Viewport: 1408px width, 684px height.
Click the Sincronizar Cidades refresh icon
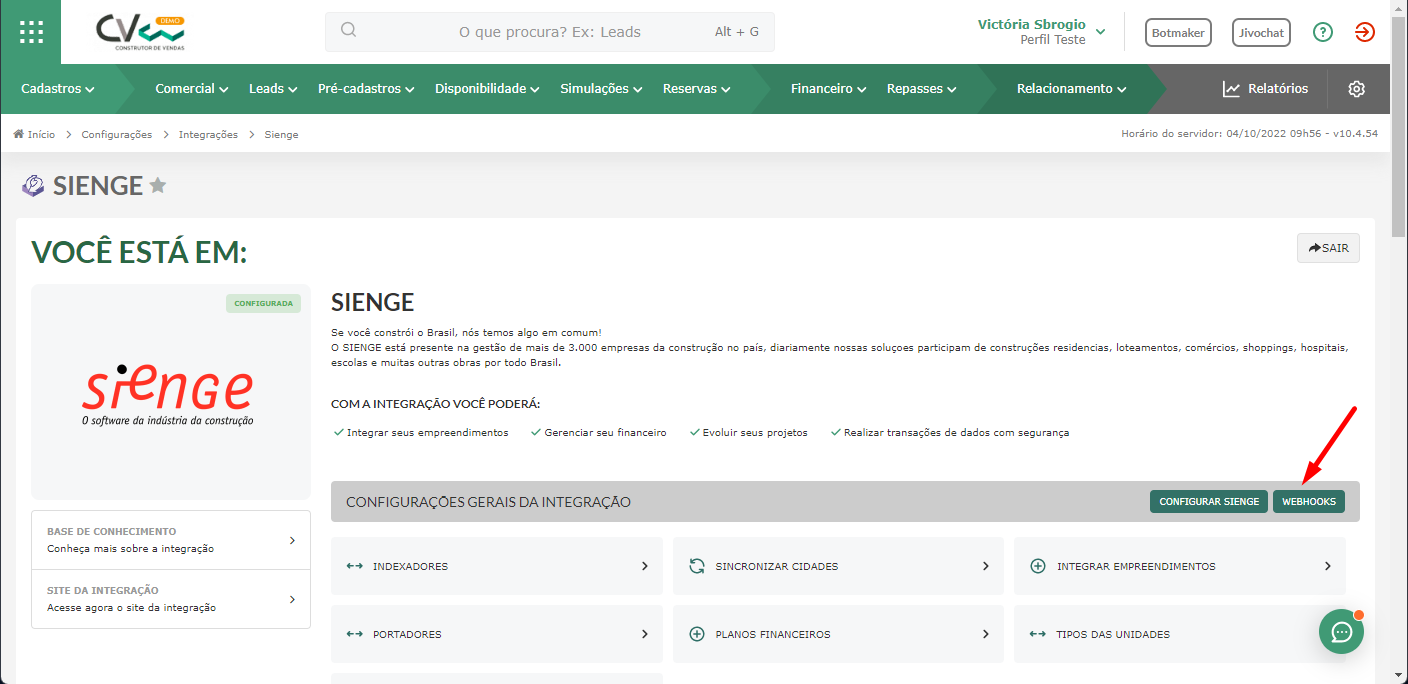click(x=697, y=566)
